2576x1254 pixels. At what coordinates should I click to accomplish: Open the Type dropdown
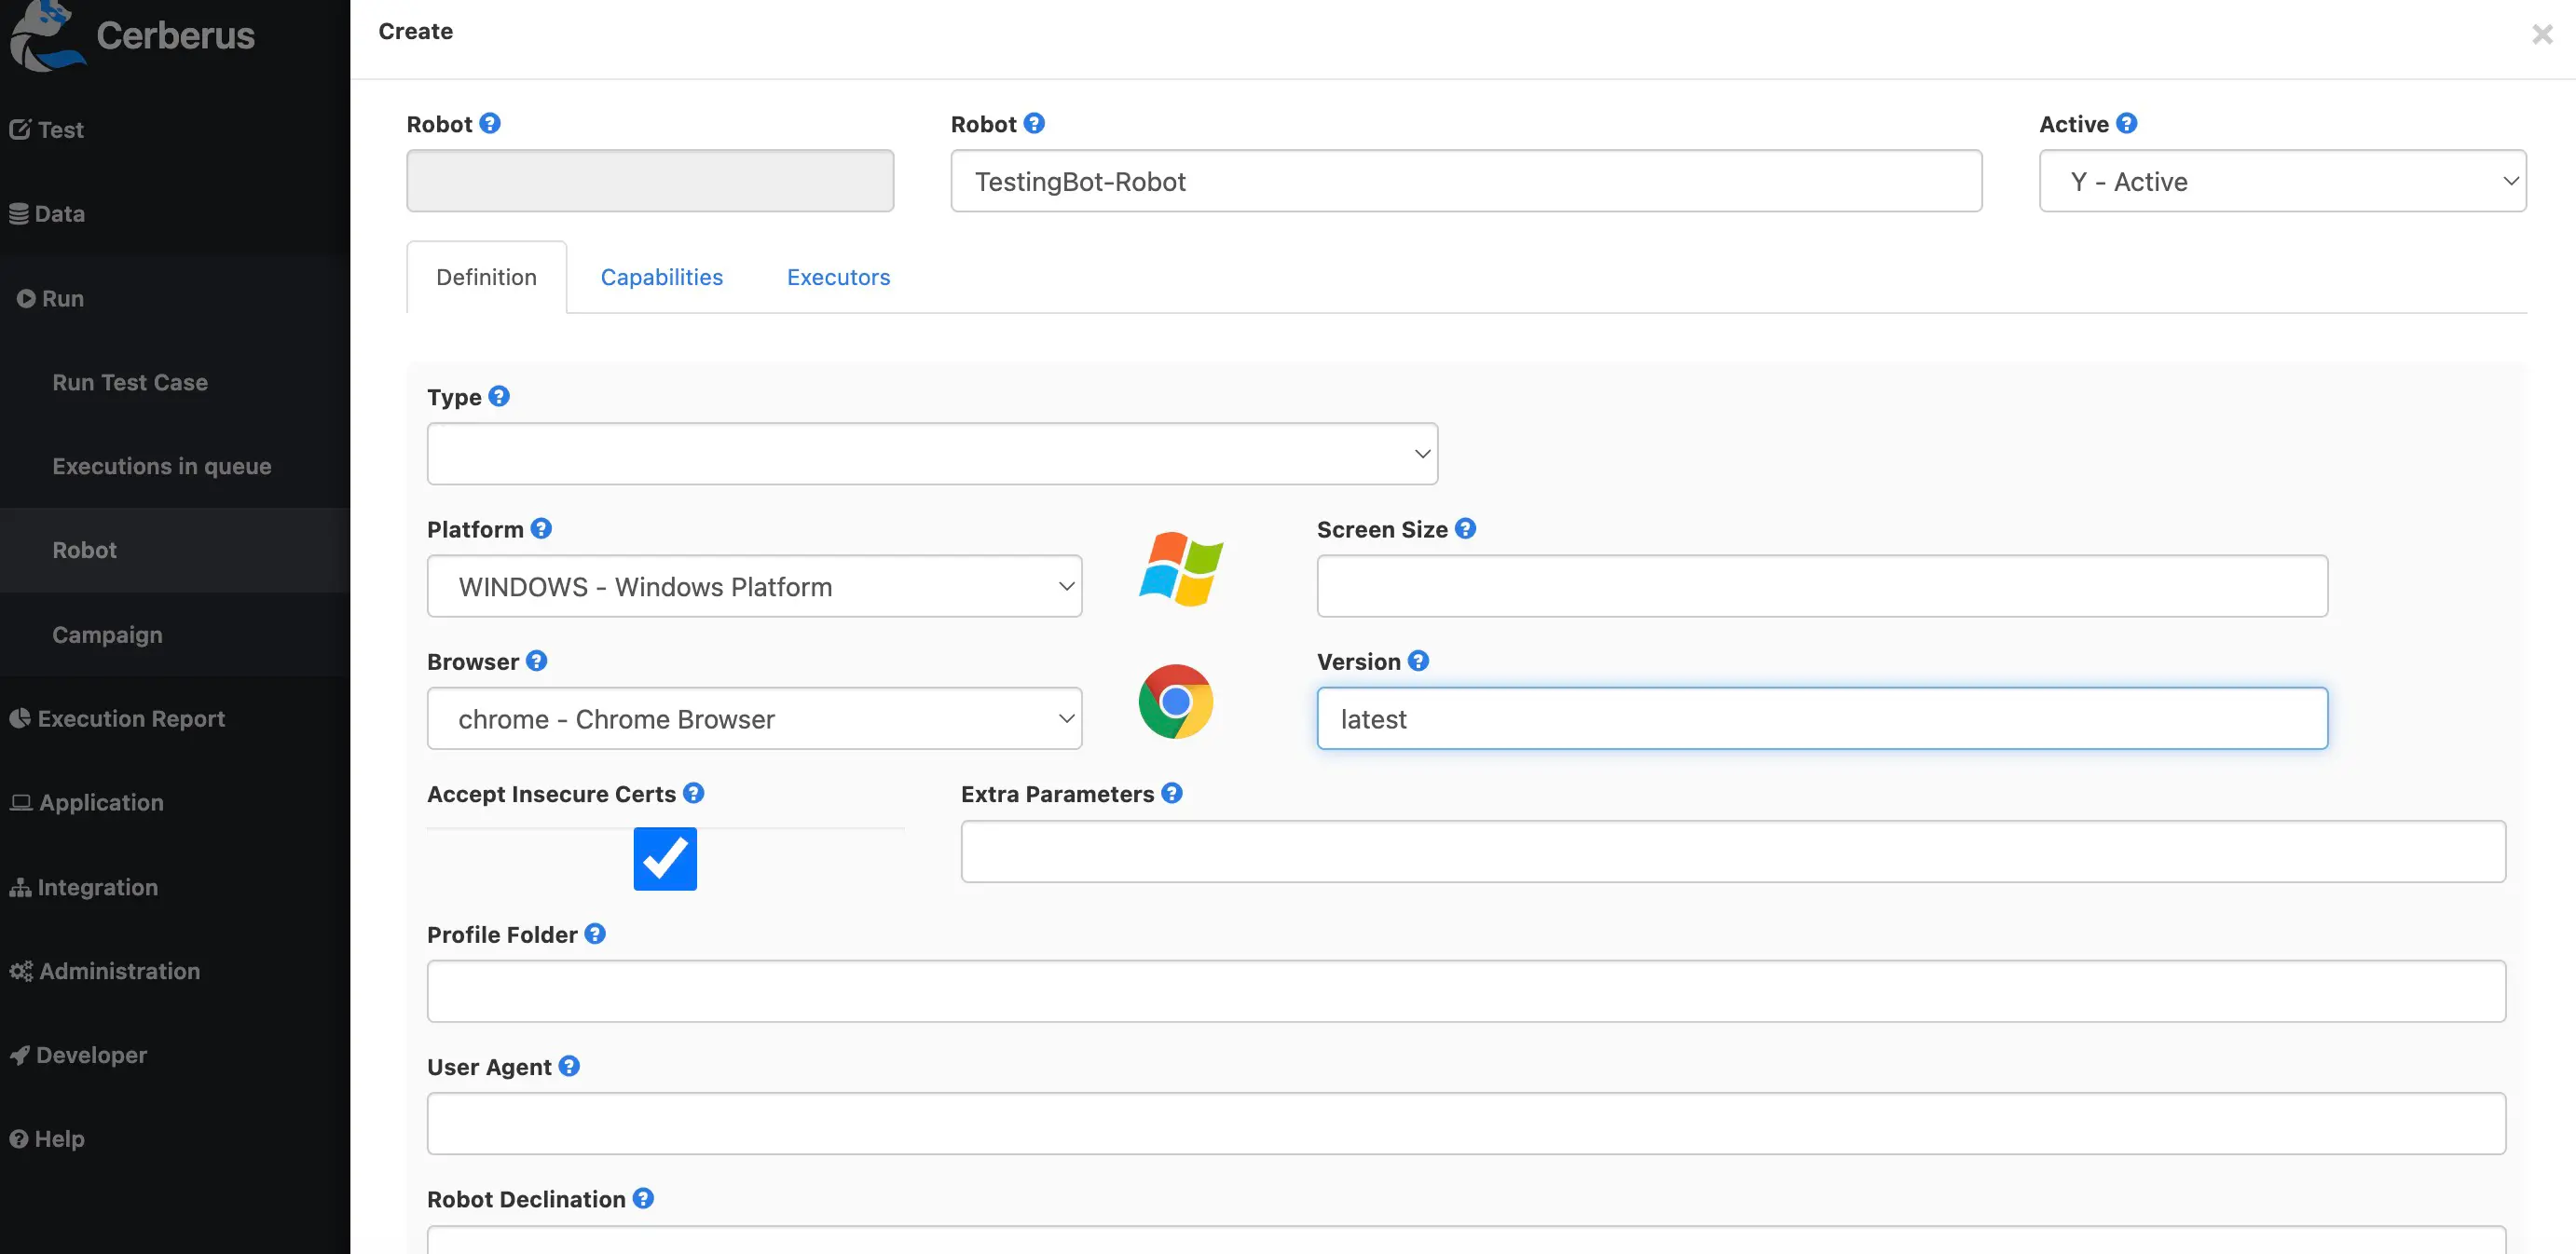point(932,454)
